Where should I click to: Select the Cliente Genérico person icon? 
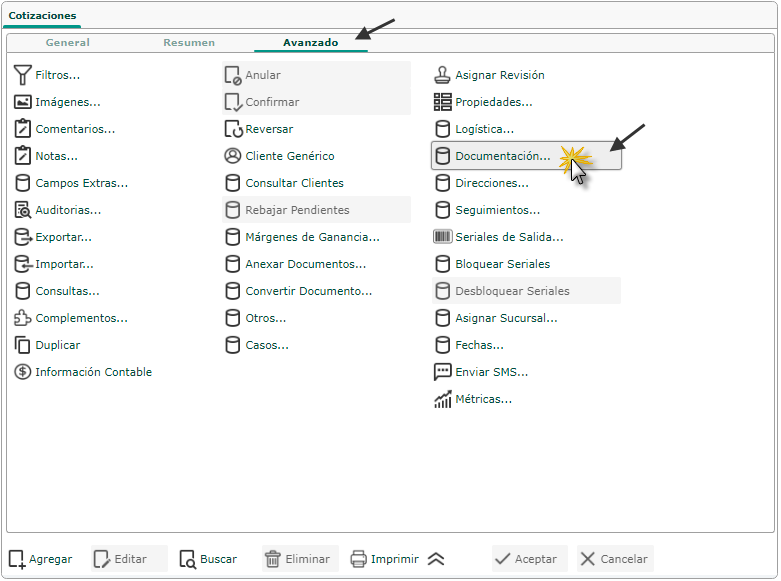pyautogui.click(x=233, y=156)
